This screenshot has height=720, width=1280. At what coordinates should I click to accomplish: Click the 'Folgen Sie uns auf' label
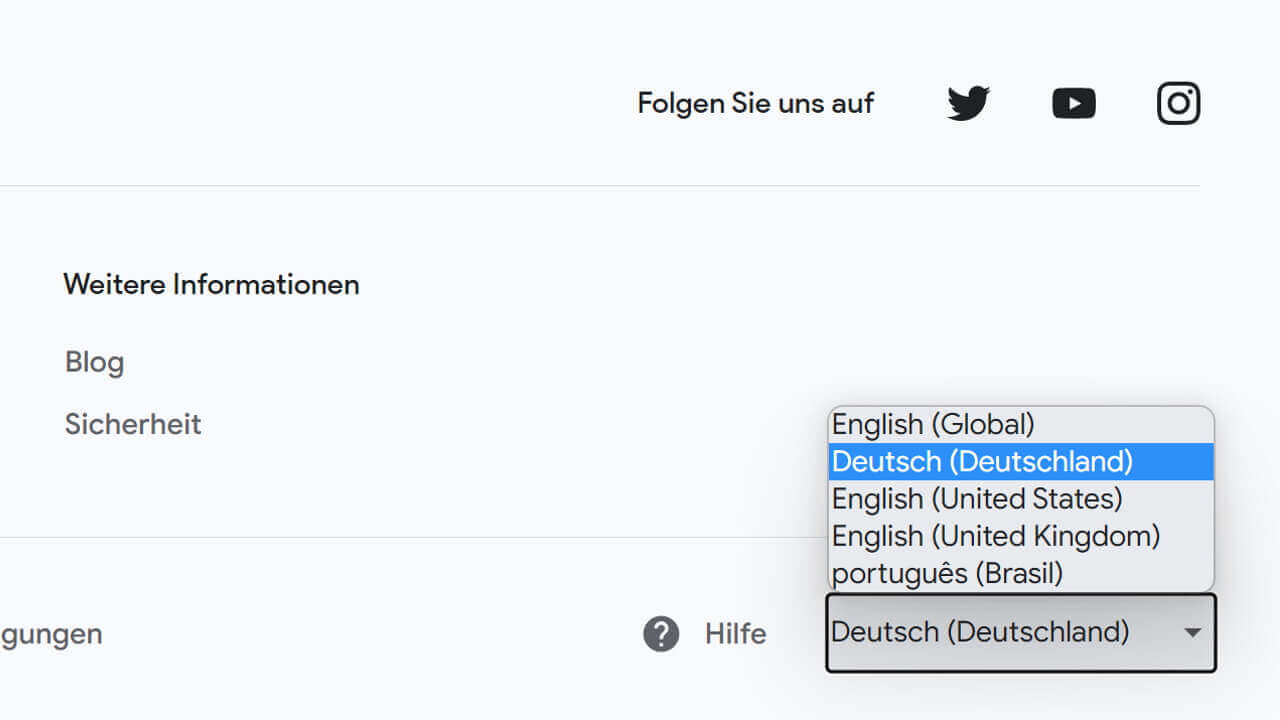(755, 103)
